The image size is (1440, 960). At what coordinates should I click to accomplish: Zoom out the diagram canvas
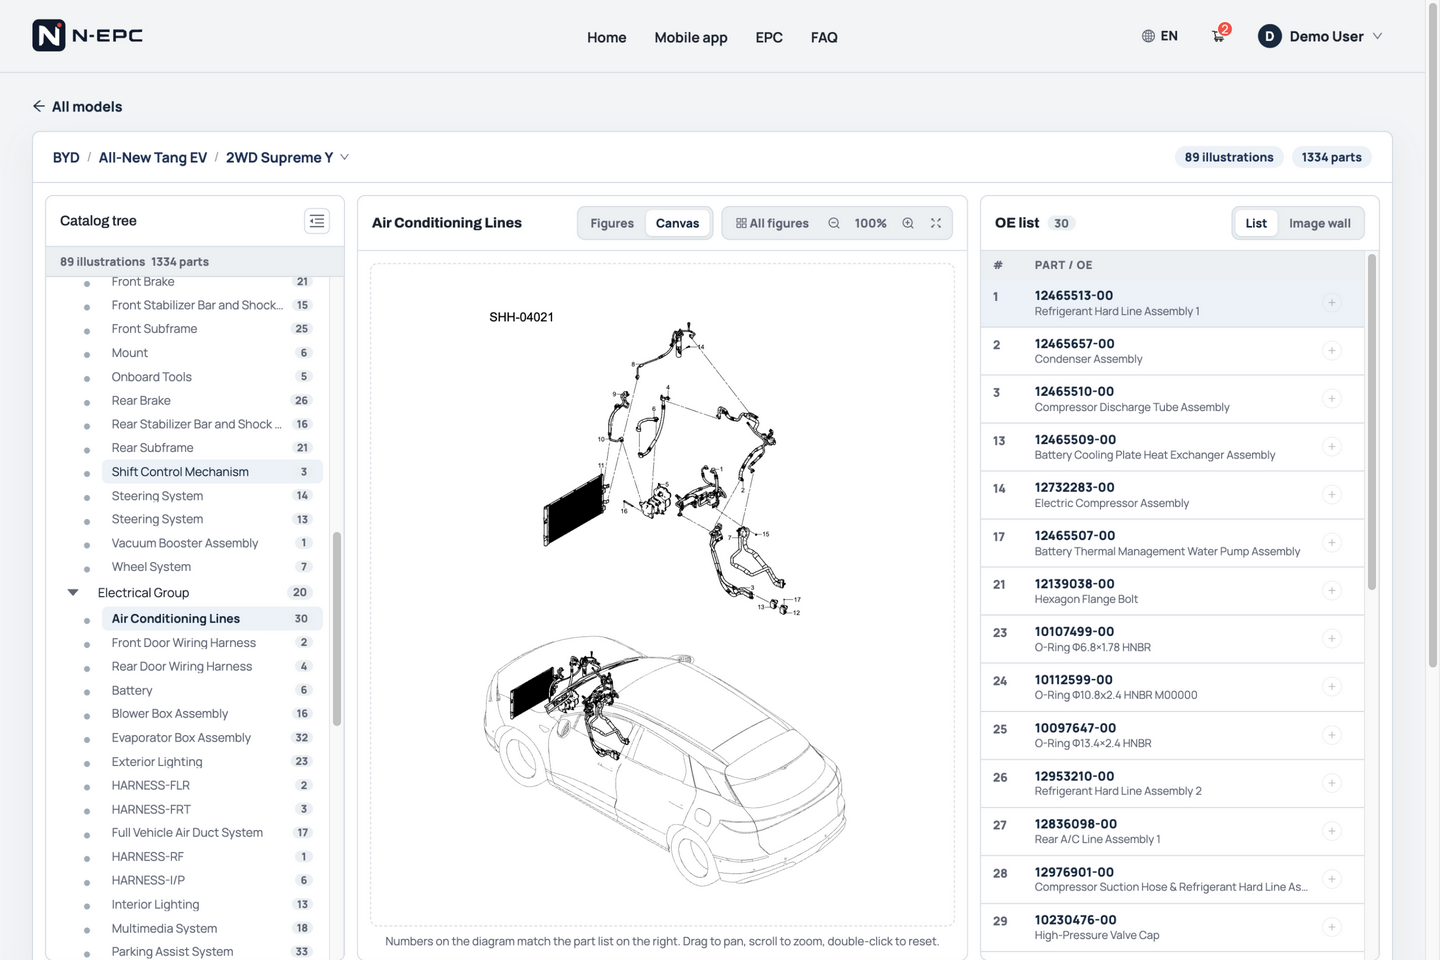(x=834, y=223)
